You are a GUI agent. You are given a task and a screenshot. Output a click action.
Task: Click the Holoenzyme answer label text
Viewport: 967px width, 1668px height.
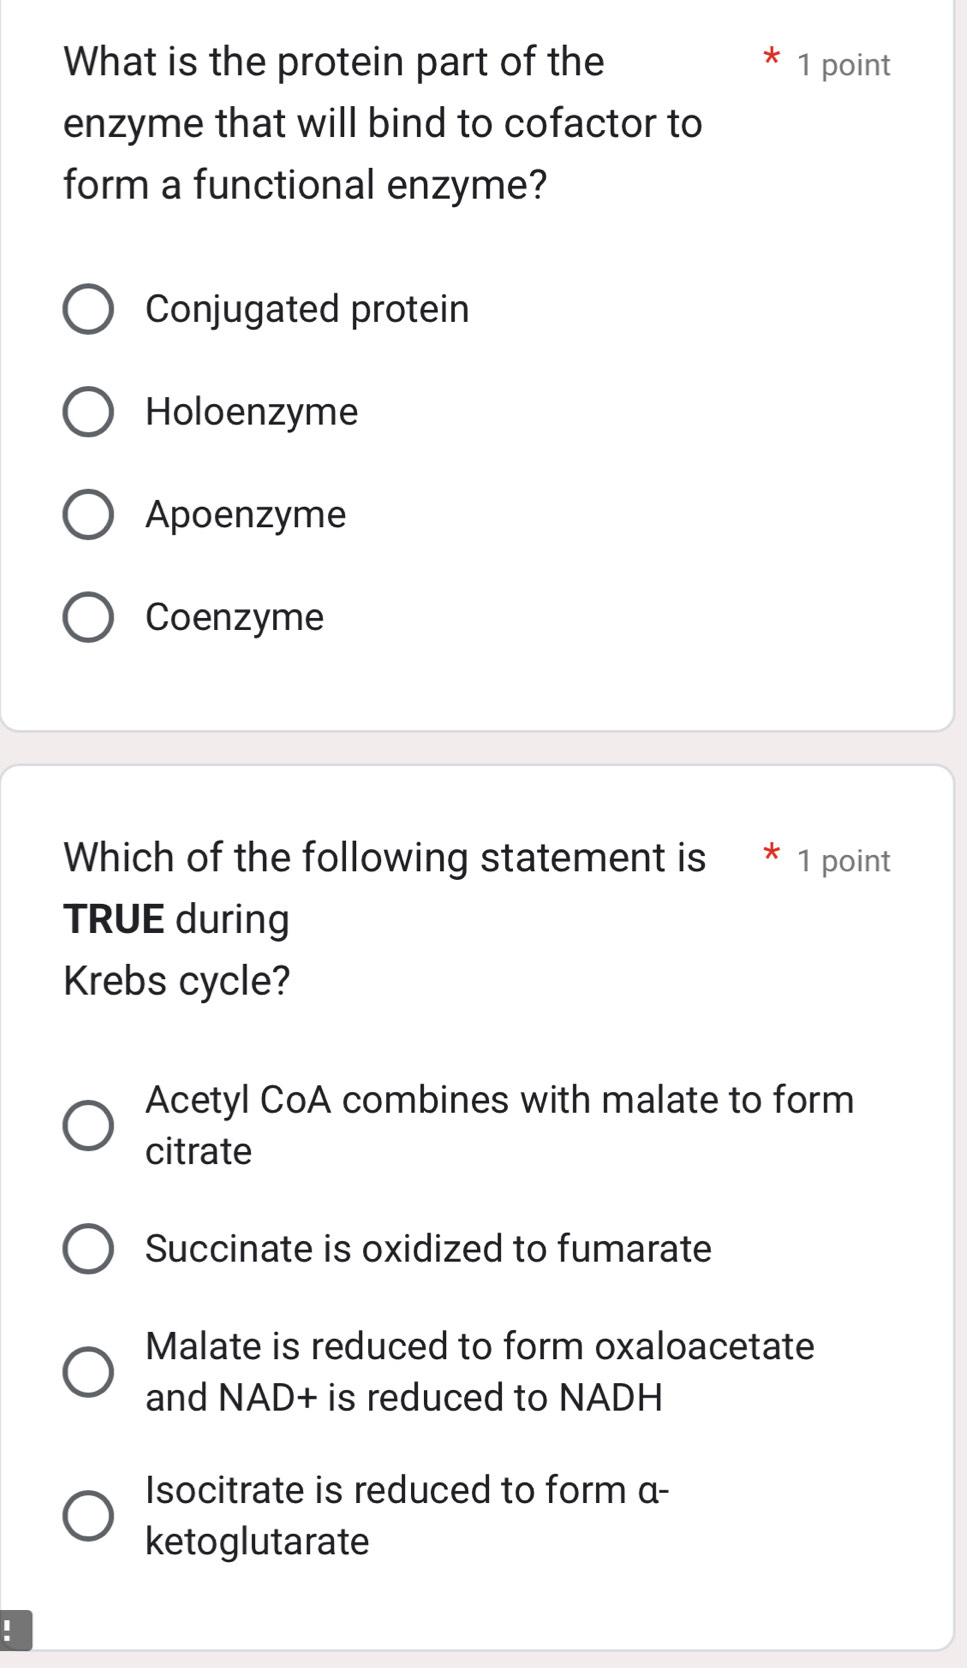click(251, 412)
